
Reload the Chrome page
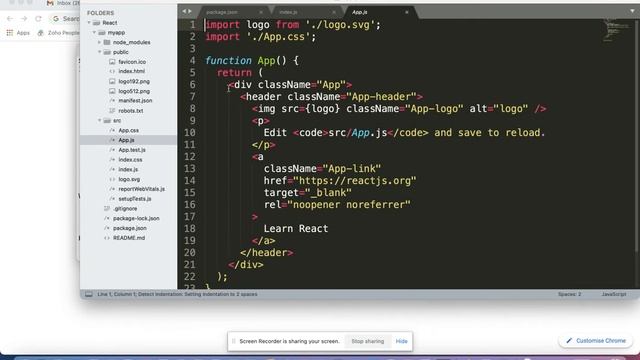(38, 19)
